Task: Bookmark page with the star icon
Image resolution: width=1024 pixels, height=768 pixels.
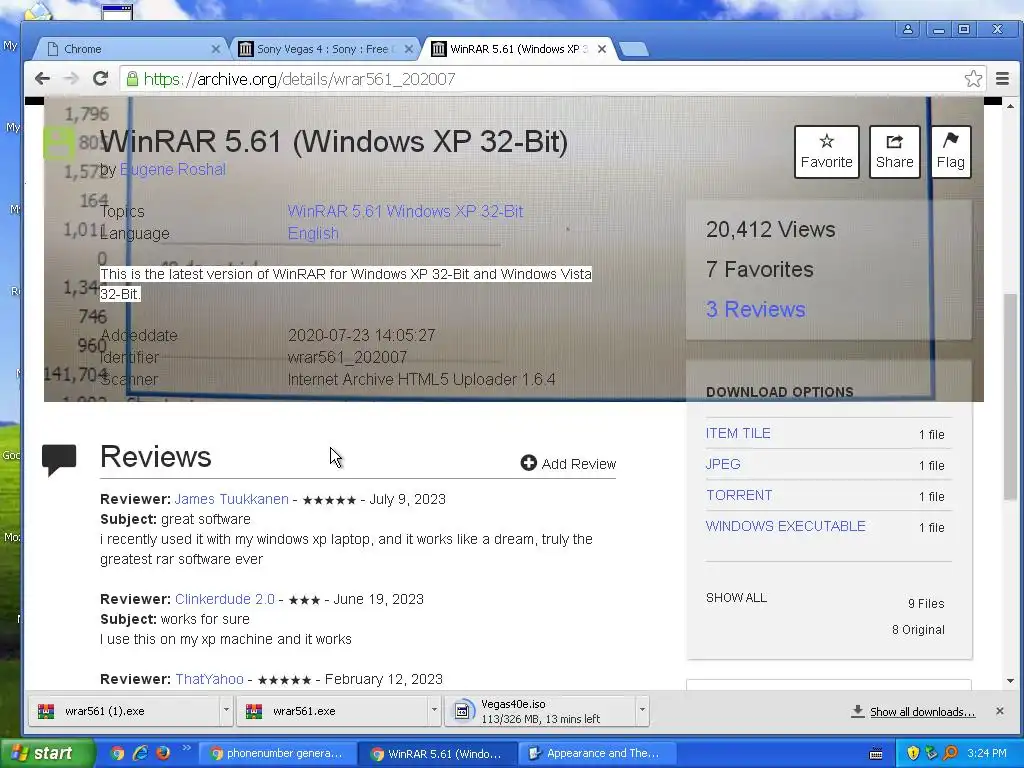Action: pos(973,79)
